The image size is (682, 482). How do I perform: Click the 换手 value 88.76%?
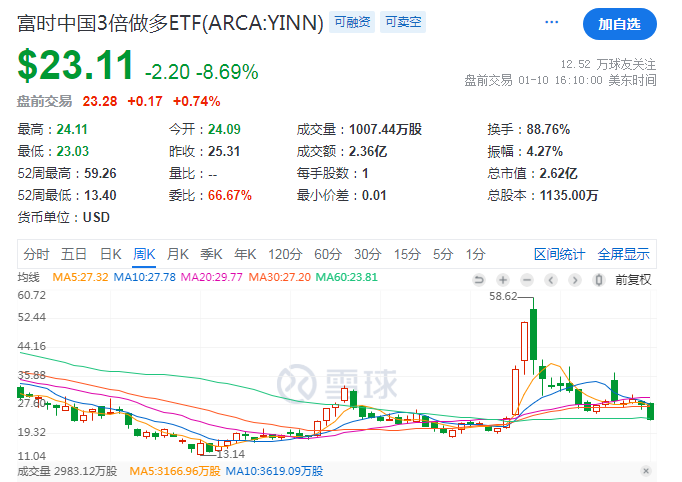coord(548,129)
